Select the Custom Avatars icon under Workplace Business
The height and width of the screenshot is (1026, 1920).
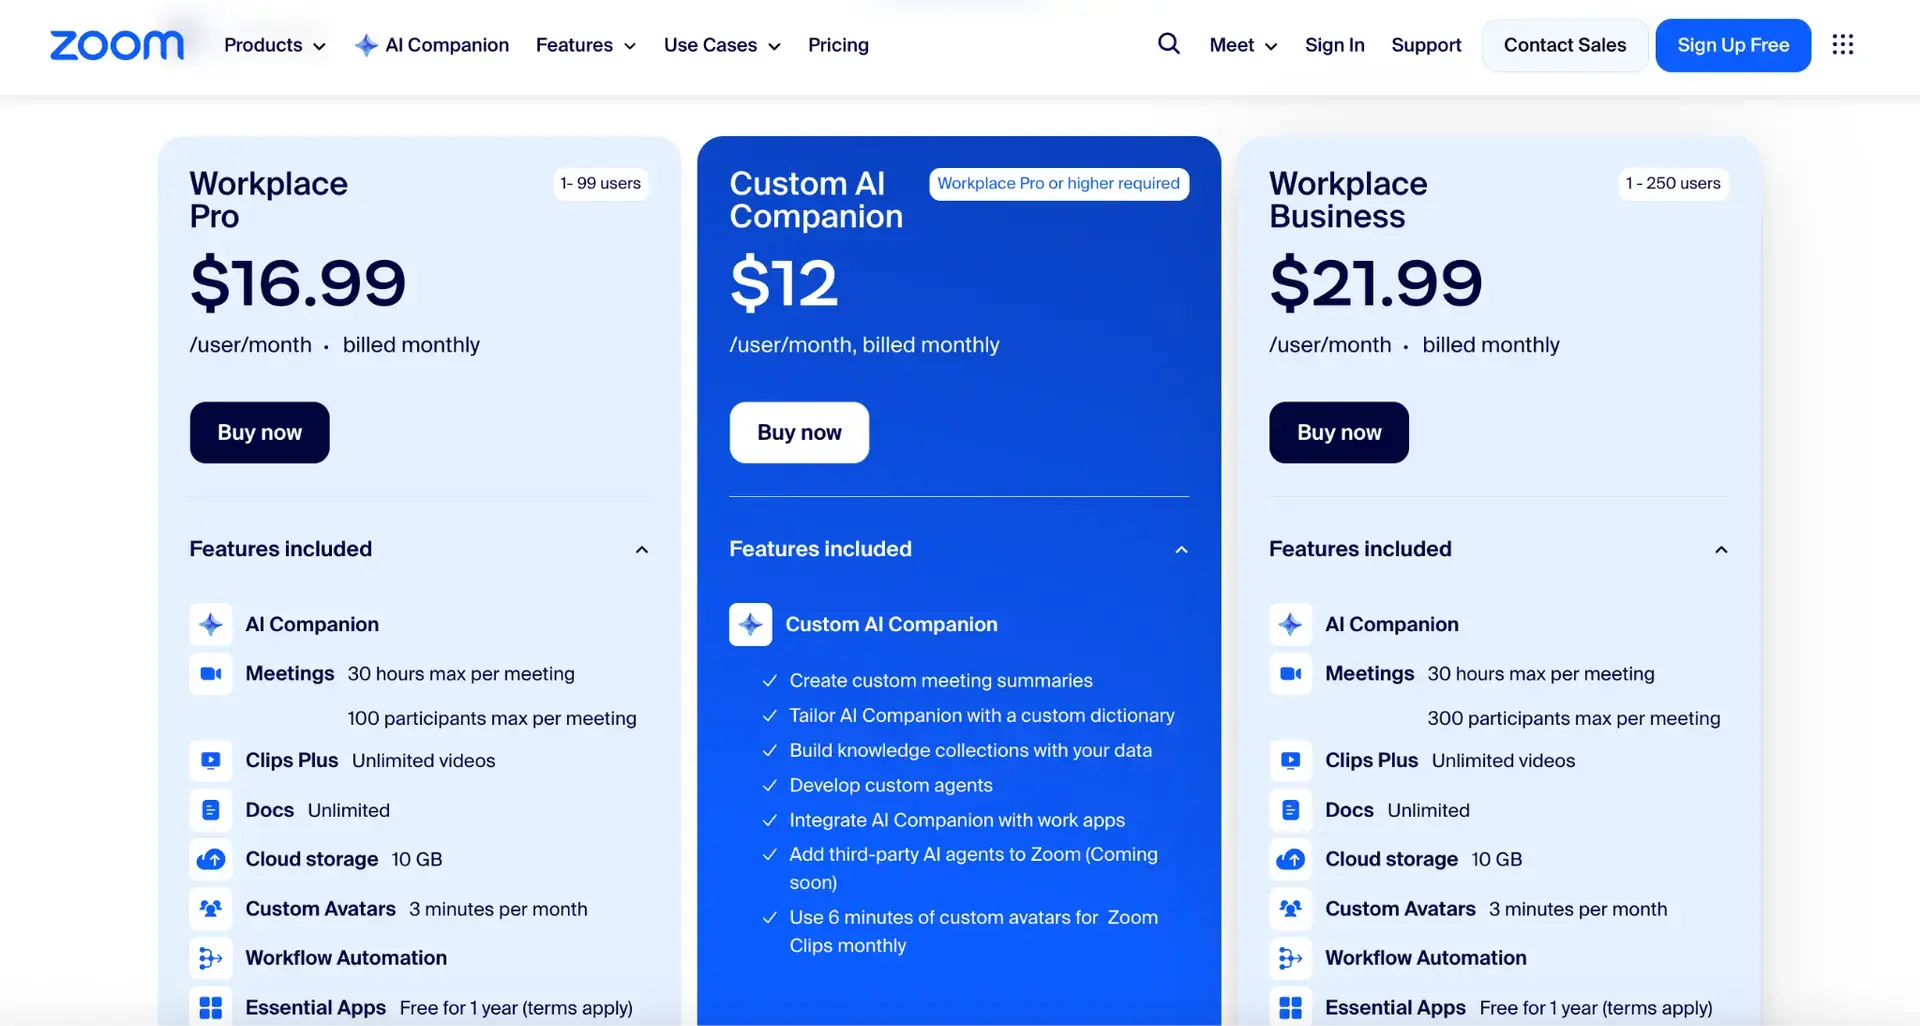coord(1290,909)
